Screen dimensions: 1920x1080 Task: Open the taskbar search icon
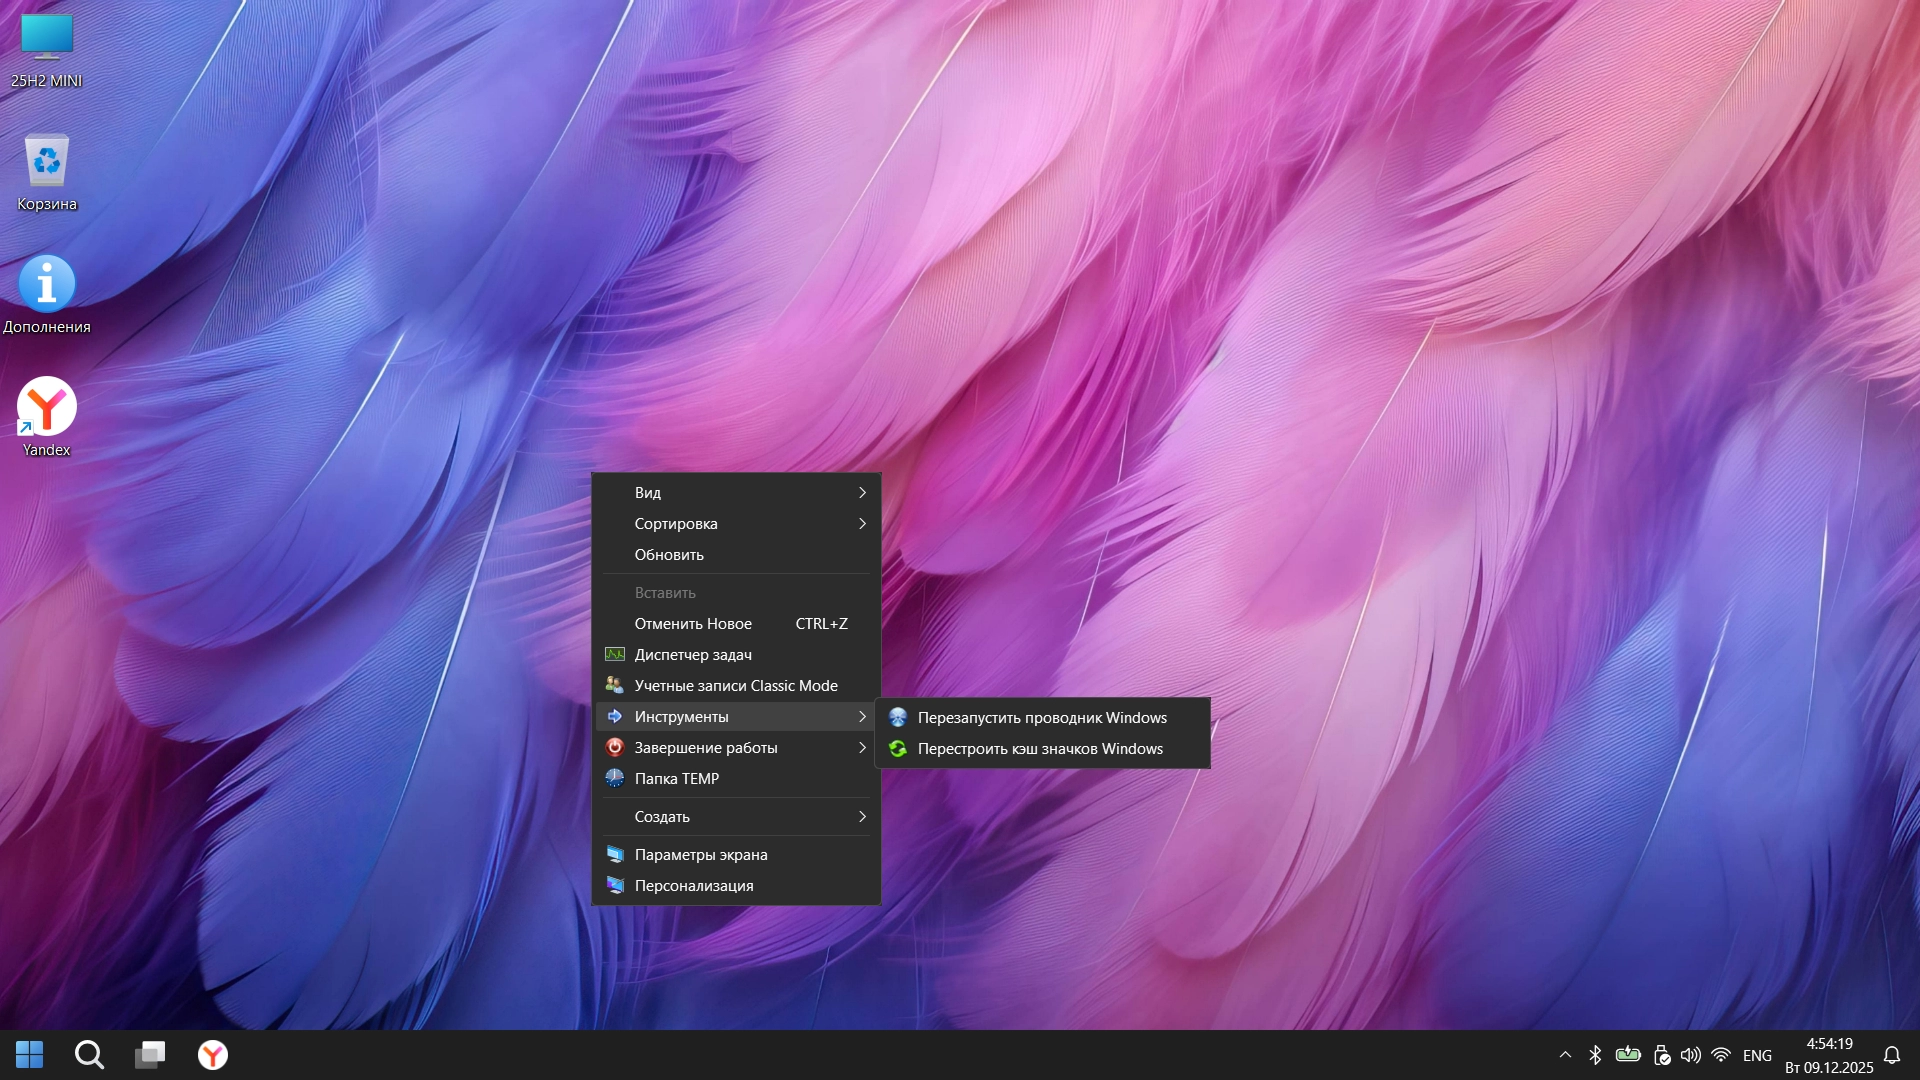pyautogui.click(x=90, y=1054)
